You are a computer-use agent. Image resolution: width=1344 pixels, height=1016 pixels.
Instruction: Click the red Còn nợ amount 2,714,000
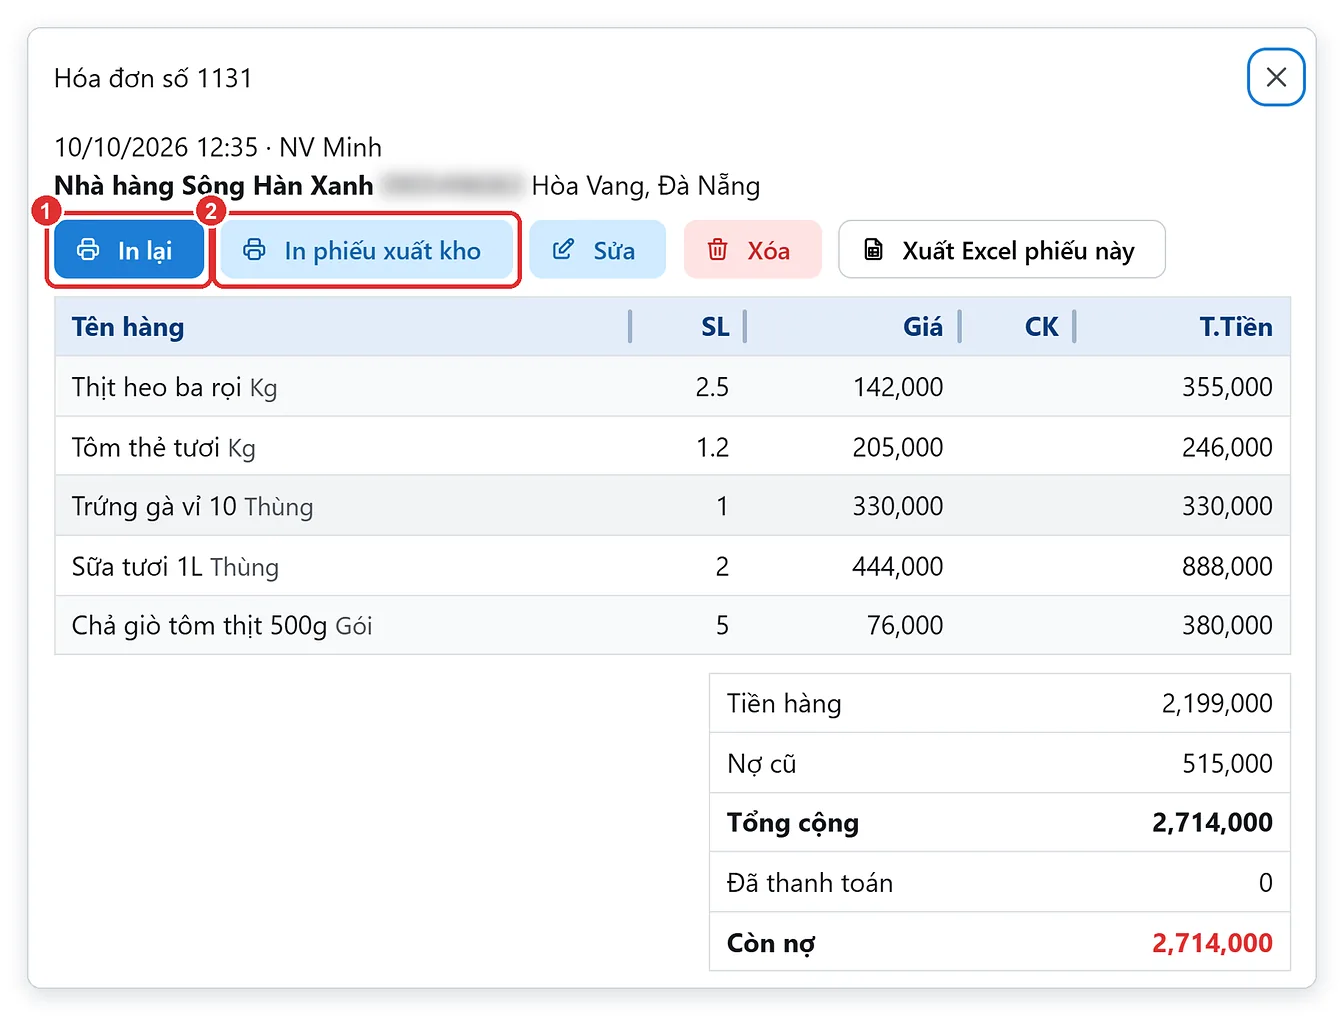(1212, 943)
